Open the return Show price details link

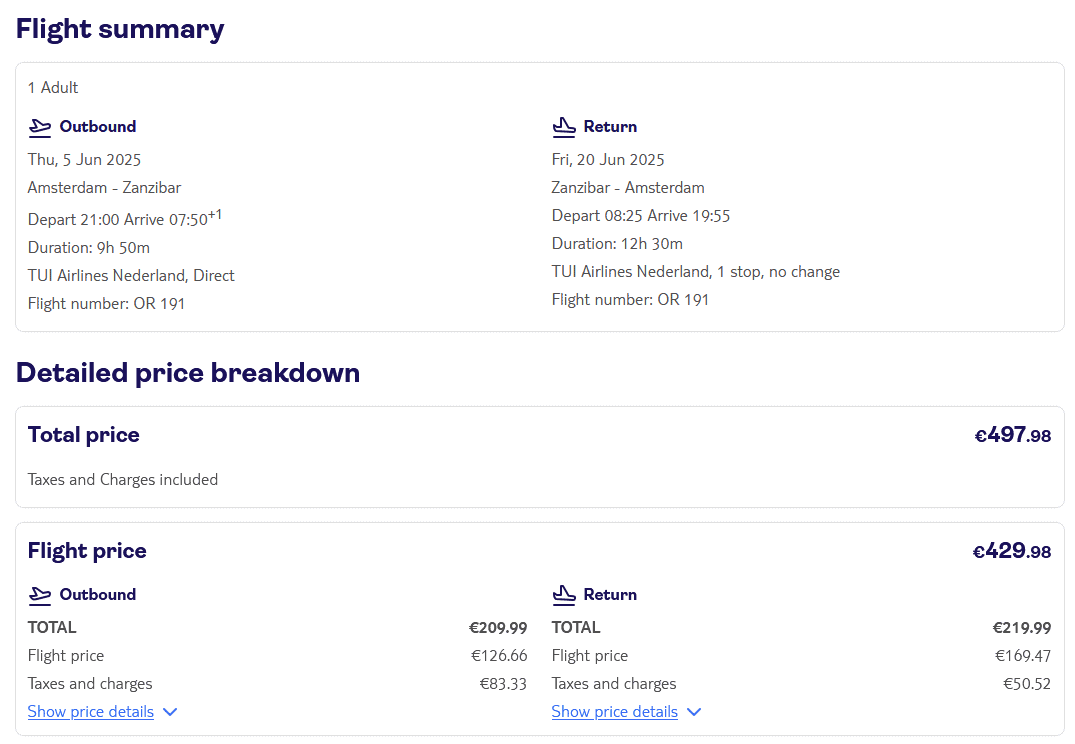(615, 712)
